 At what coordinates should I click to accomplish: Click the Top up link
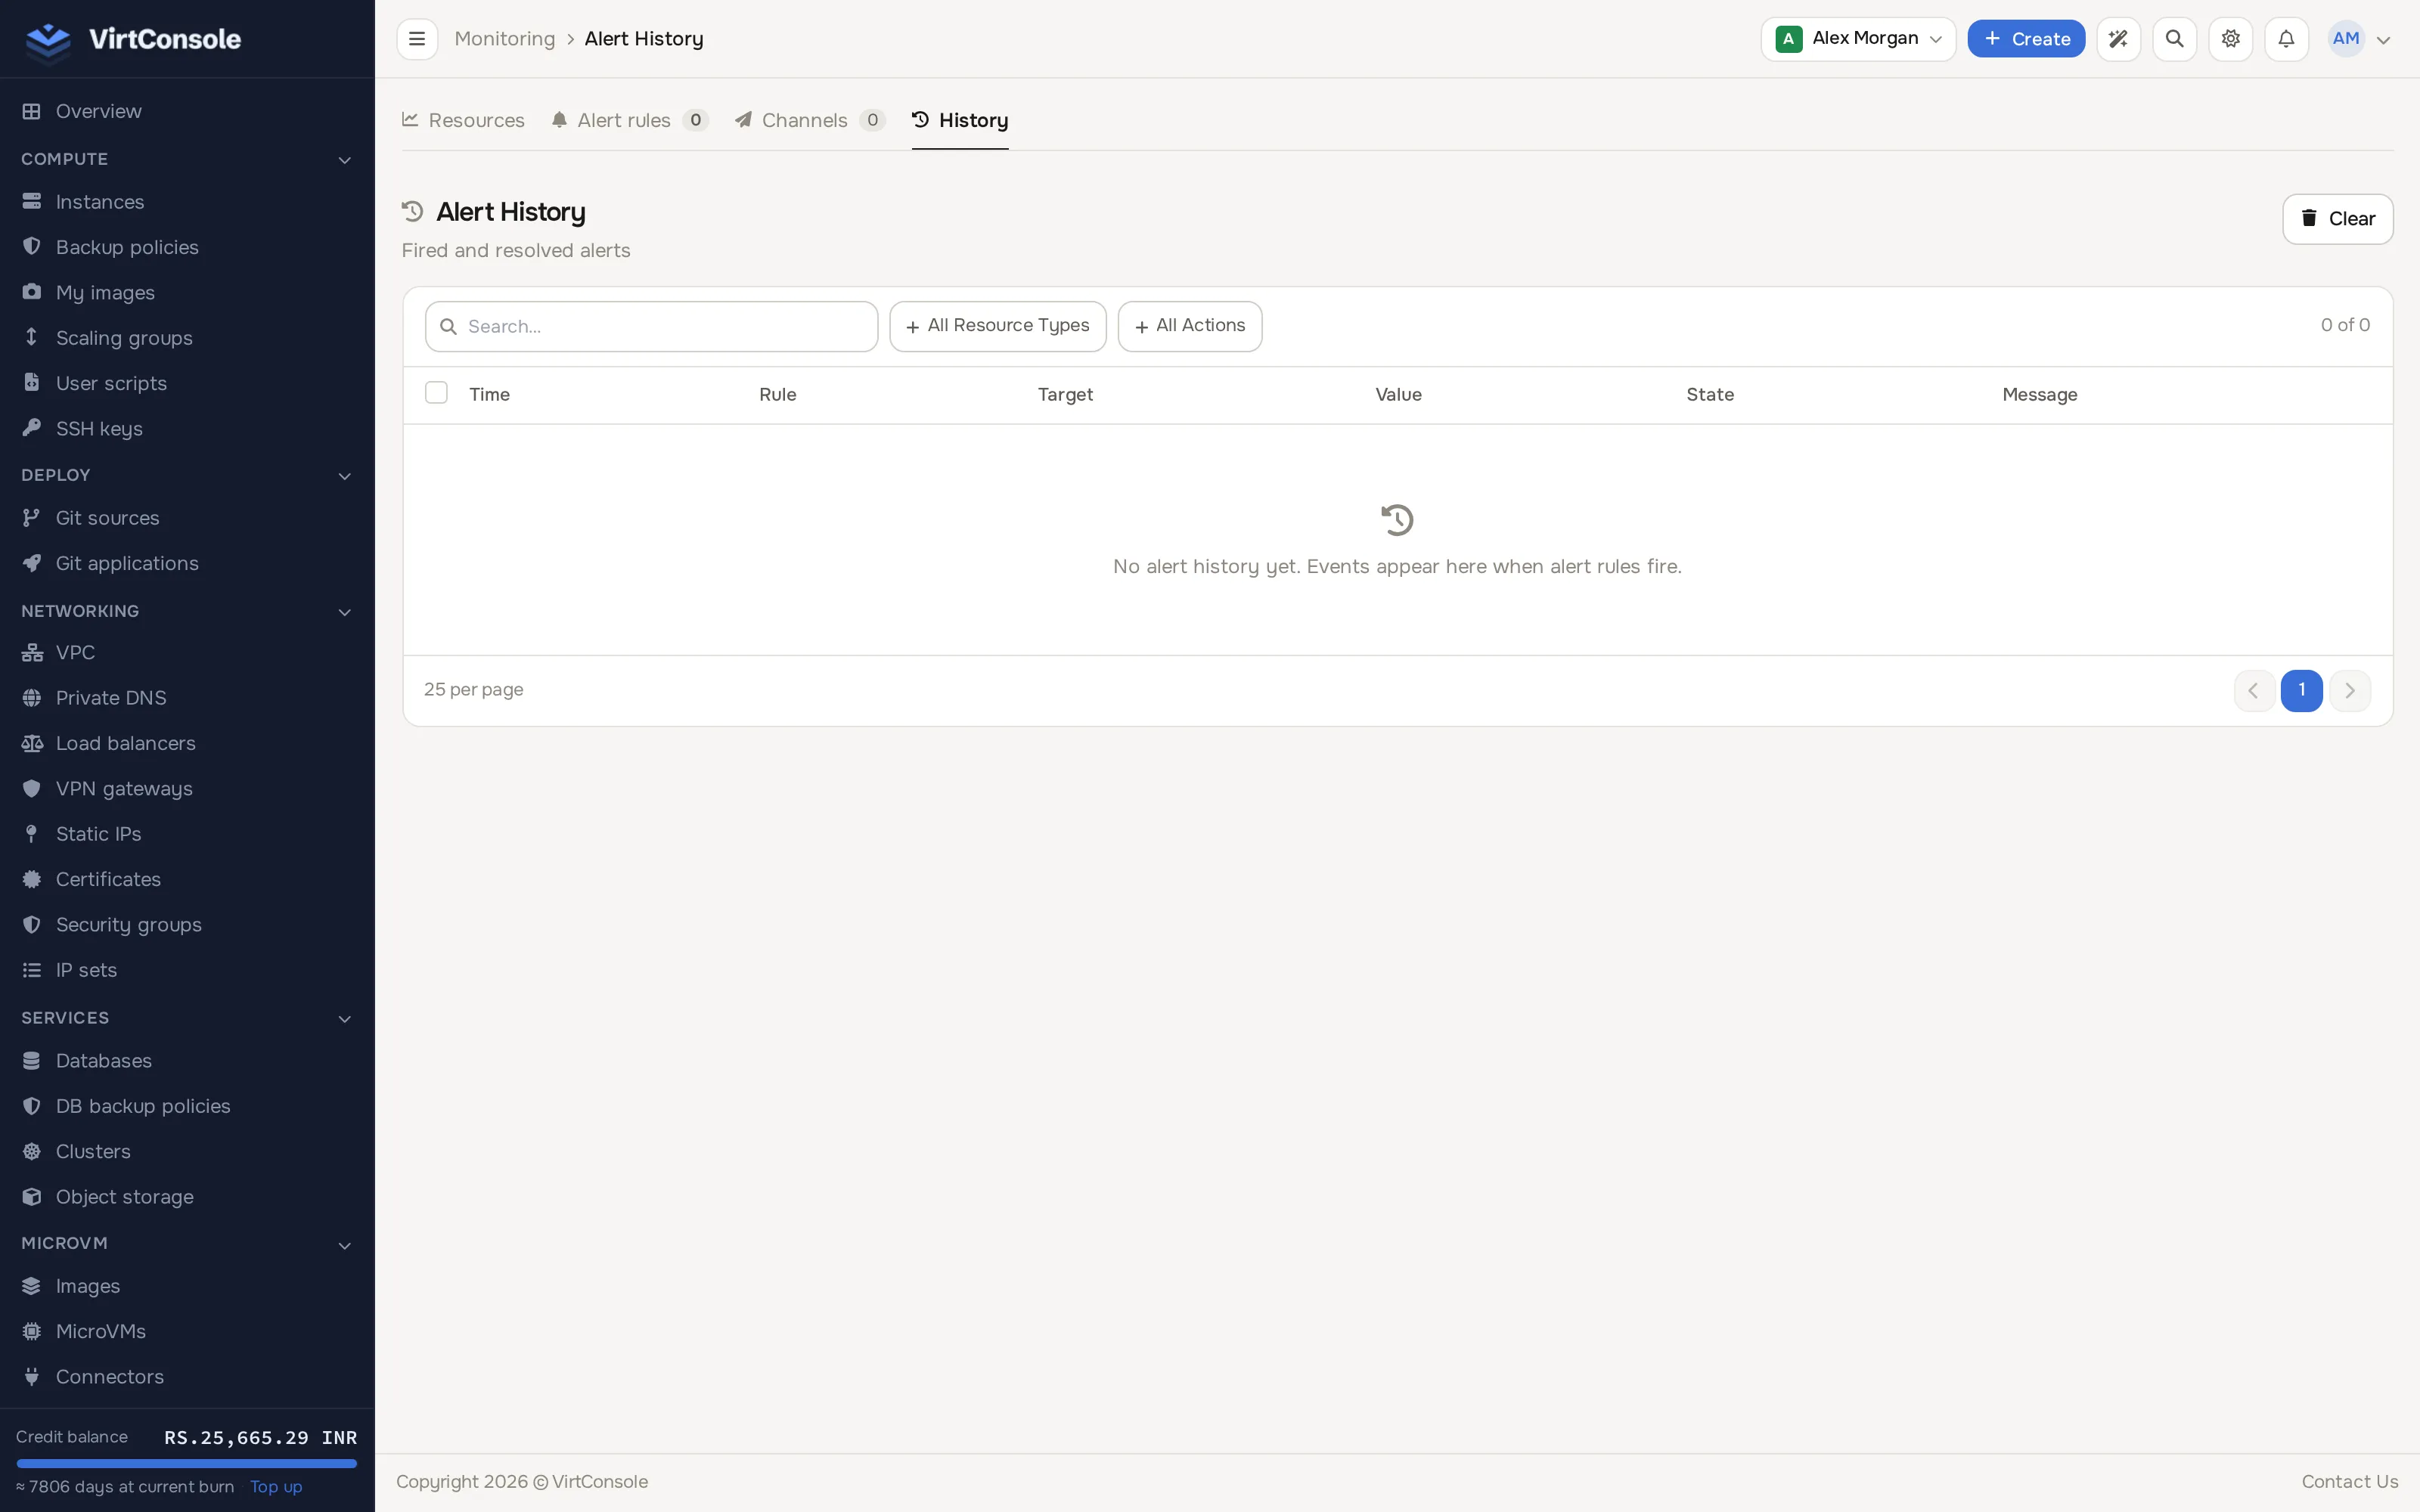click(x=276, y=1487)
